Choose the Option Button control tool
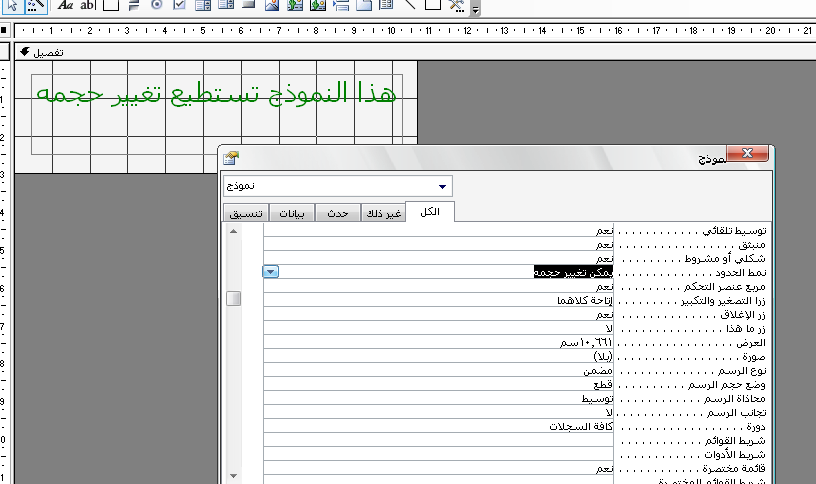Viewport: 816px width, 484px height. coord(156,6)
